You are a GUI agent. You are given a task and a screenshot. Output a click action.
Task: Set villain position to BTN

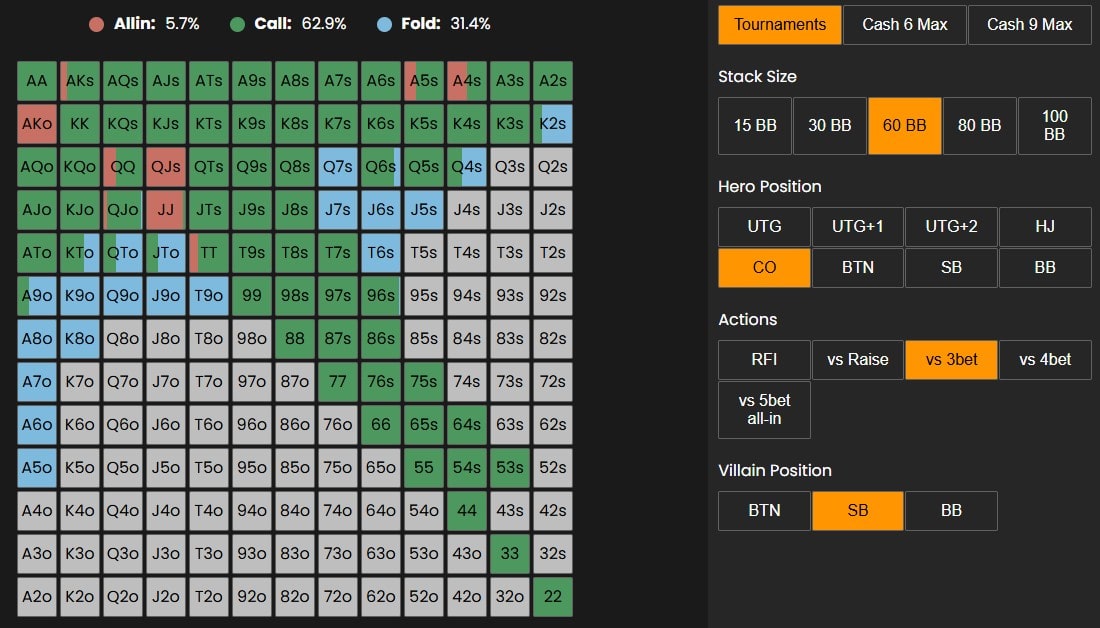[763, 510]
